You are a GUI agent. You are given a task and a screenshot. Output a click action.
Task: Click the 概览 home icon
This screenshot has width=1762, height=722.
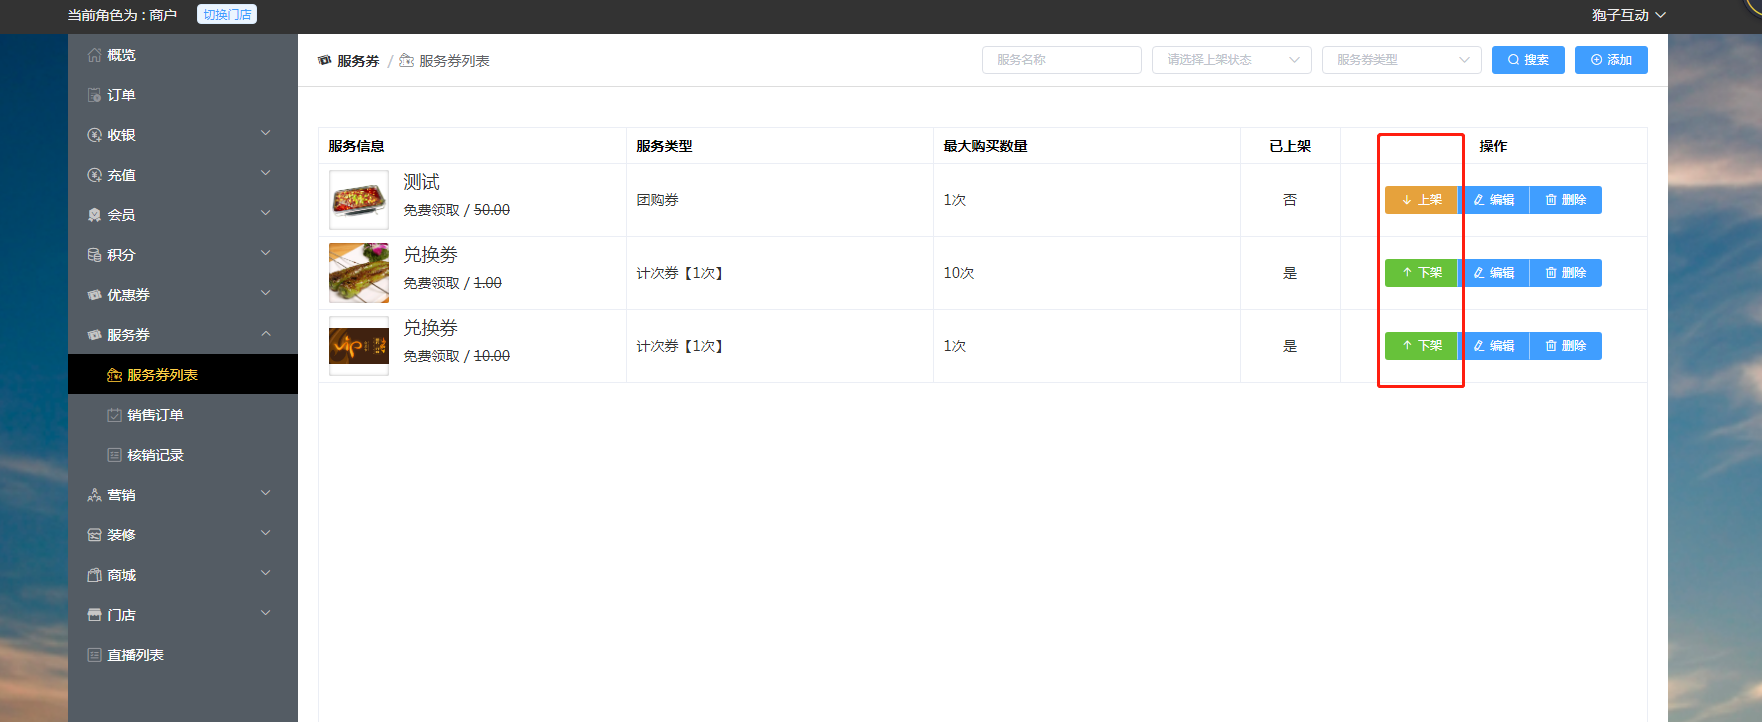[94, 55]
